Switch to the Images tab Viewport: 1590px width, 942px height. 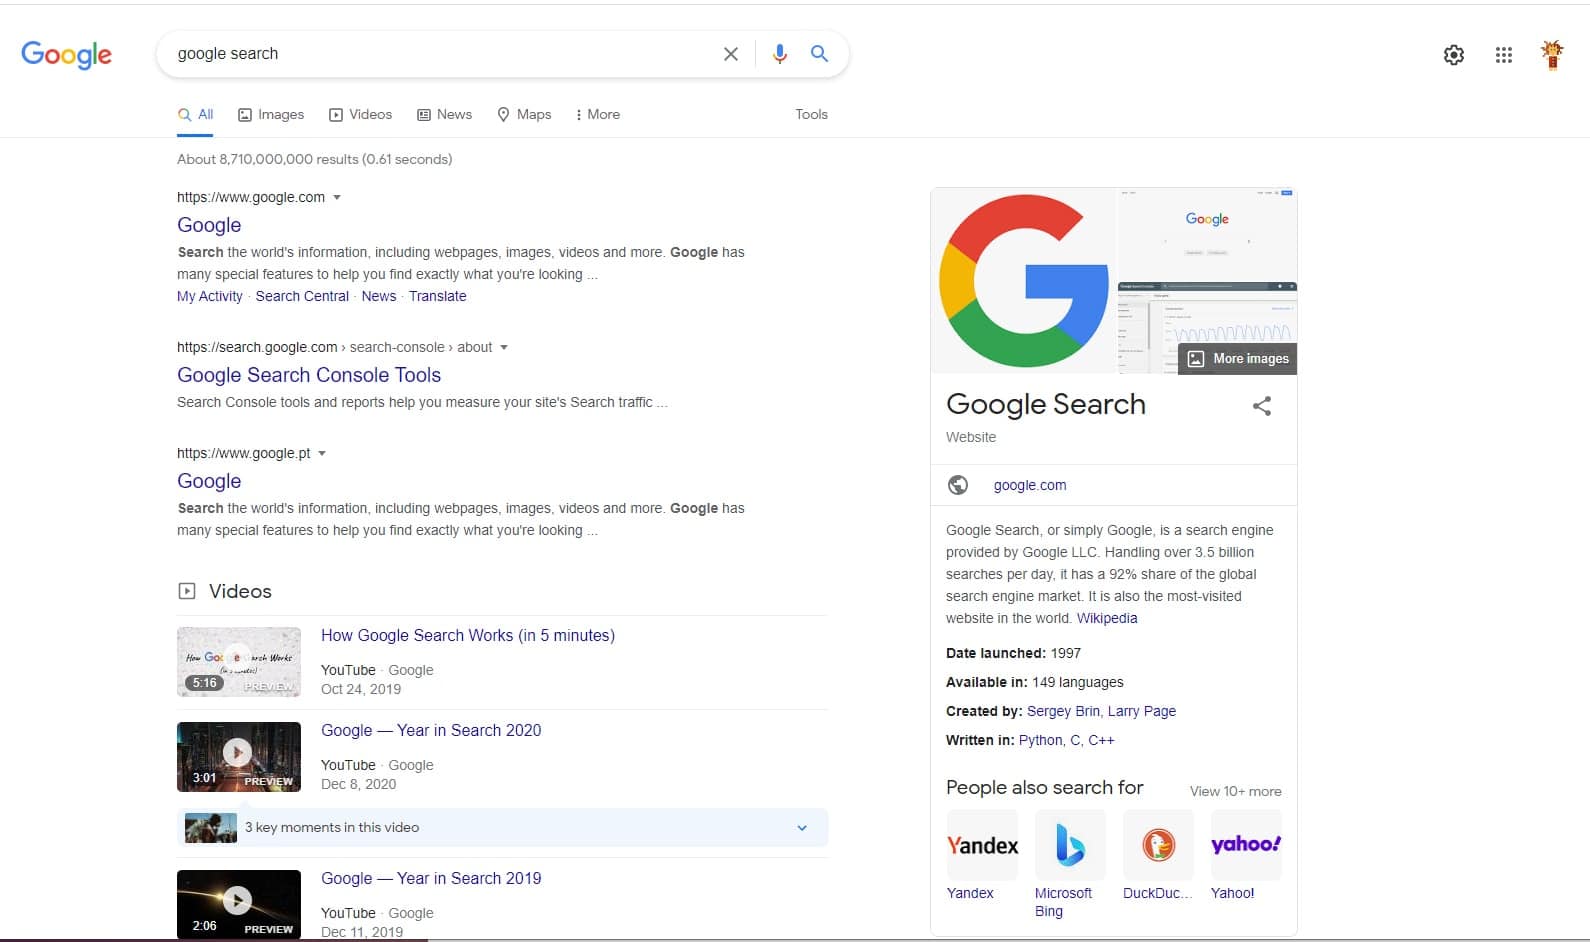point(271,114)
